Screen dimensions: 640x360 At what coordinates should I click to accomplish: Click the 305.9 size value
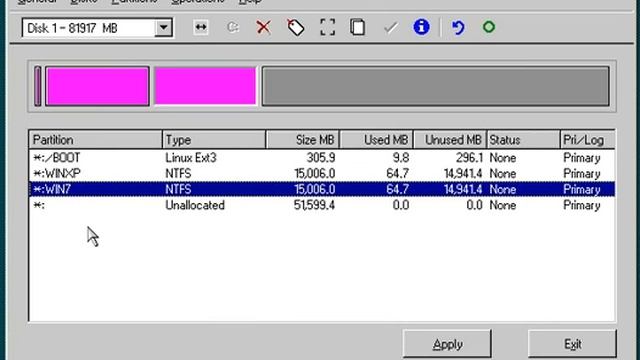point(320,158)
